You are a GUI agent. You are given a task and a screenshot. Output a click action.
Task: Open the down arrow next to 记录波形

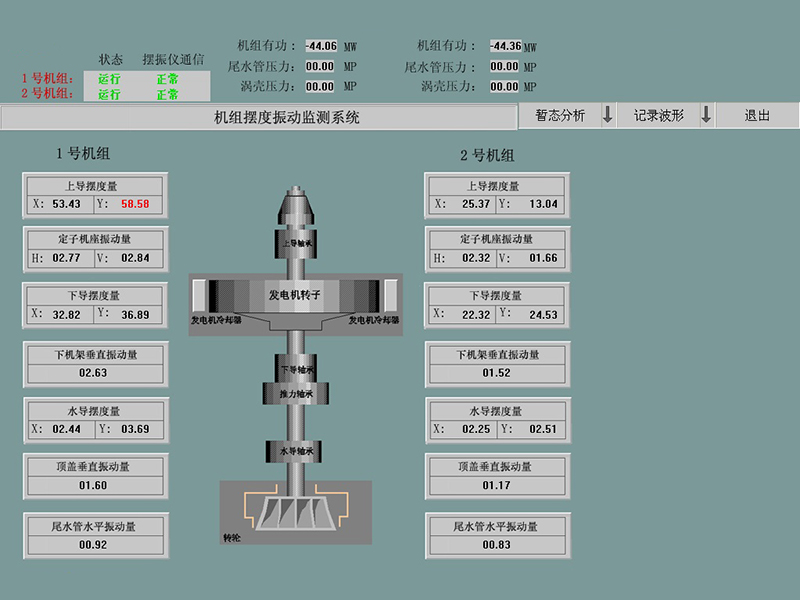click(706, 116)
